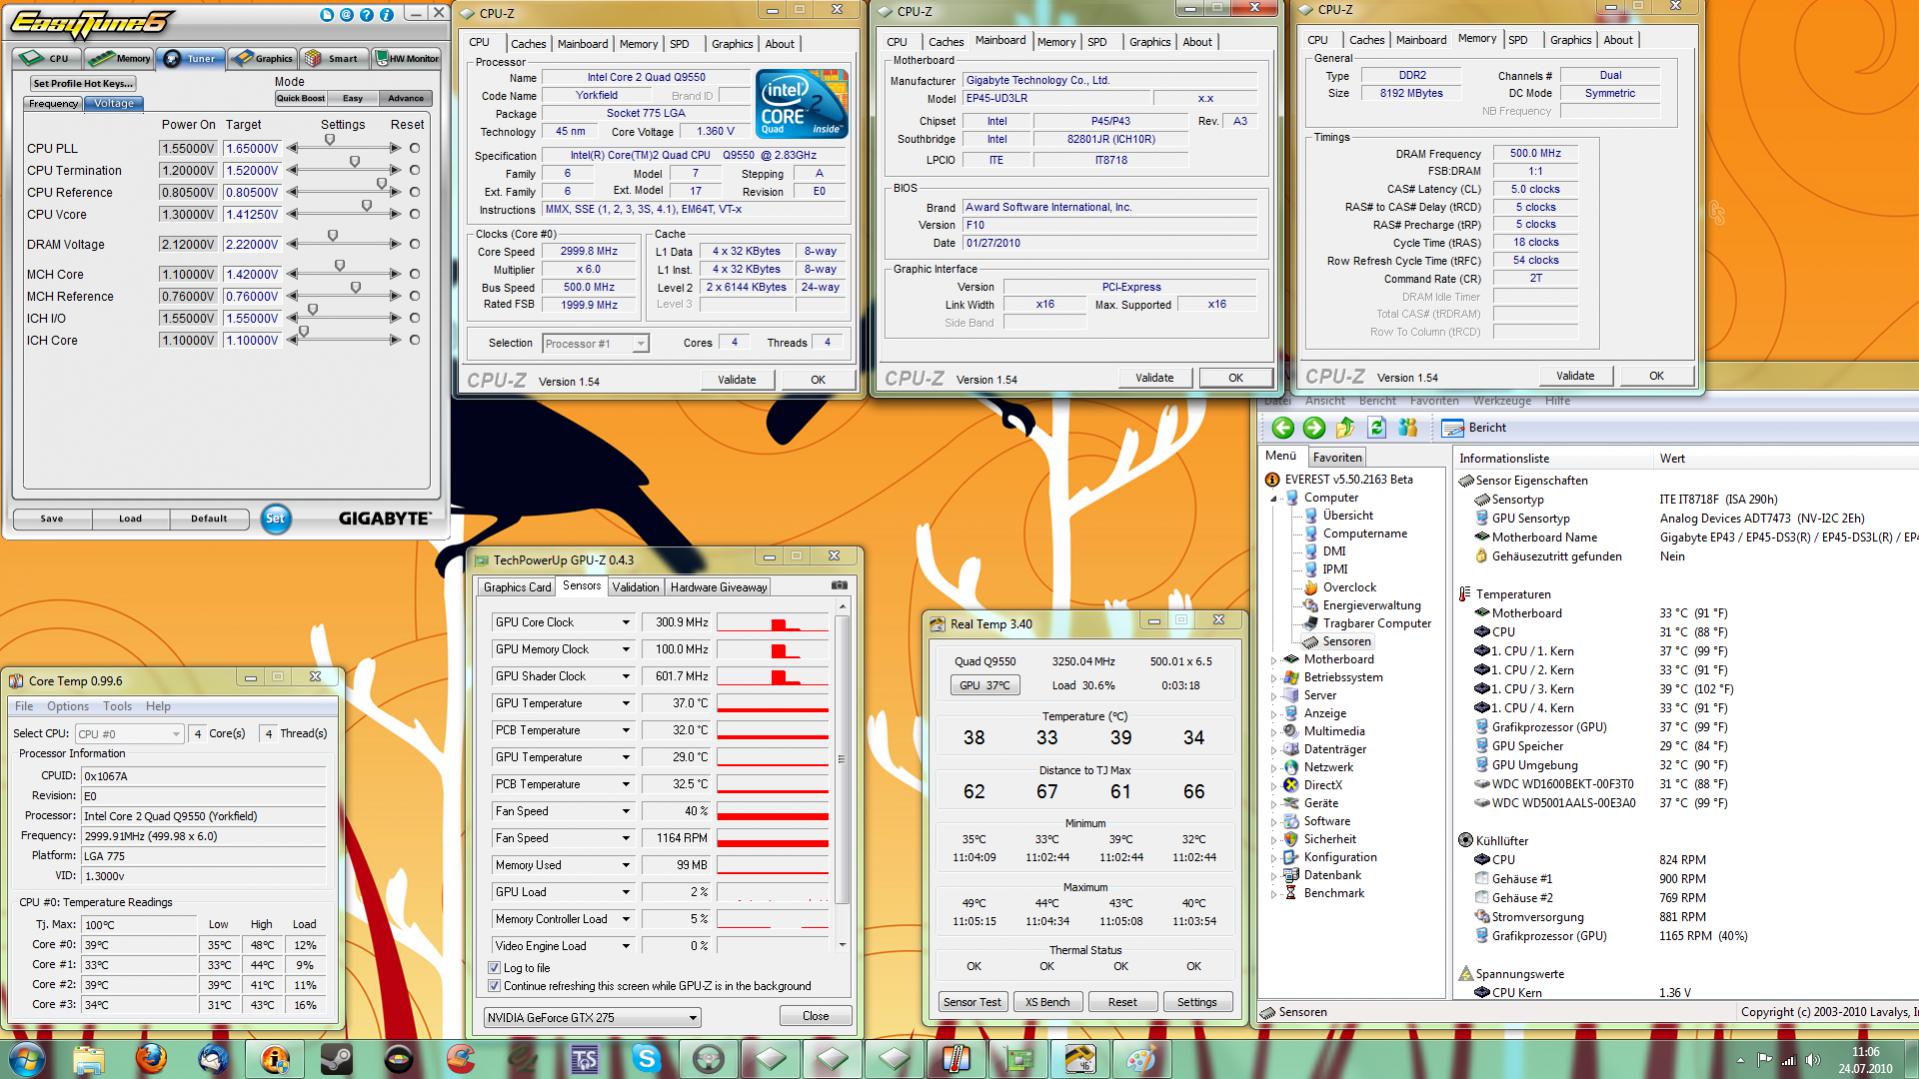1919x1079 pixels.
Task: Switch to Frequency tab in EasyTune6
Action: click(54, 104)
